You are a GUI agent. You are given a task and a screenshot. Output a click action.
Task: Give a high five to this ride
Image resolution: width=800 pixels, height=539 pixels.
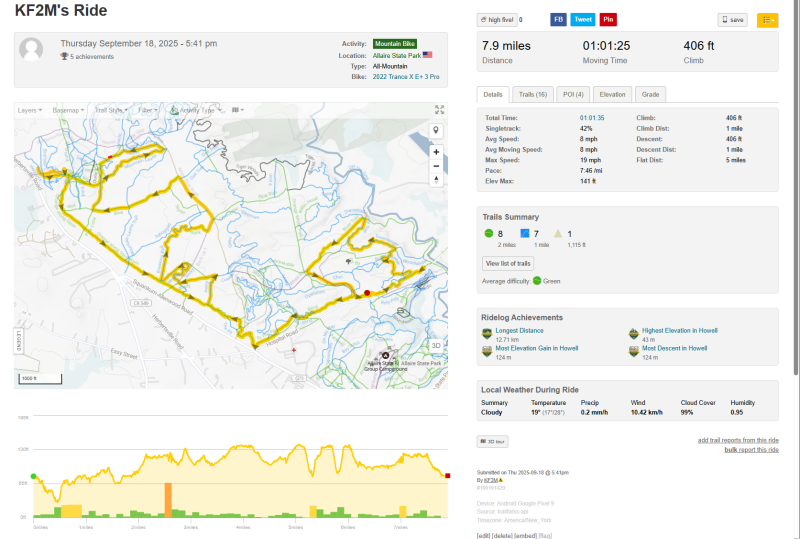pos(497,19)
